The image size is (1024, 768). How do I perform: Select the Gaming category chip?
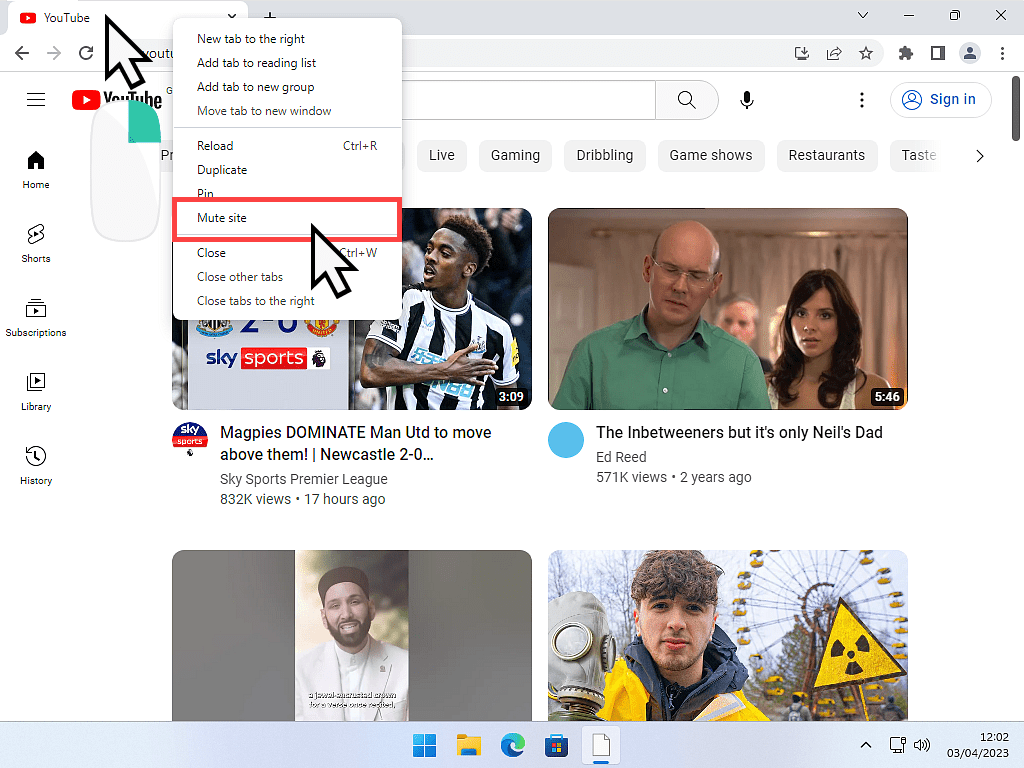(x=515, y=155)
